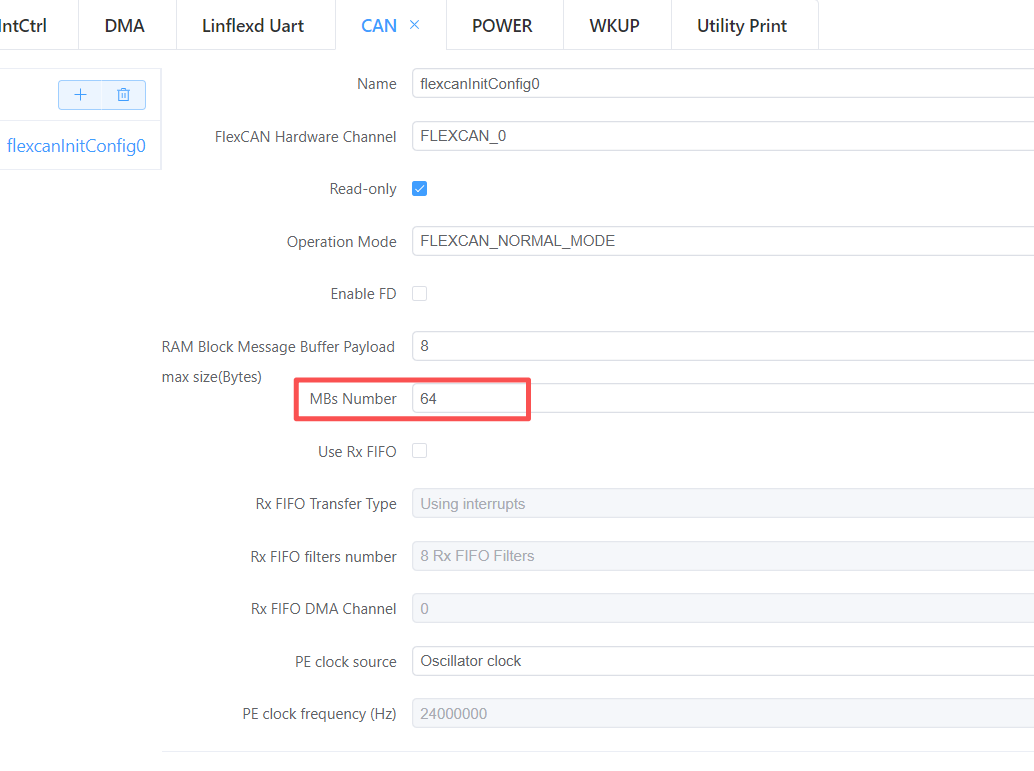This screenshot has width=1034, height=771.
Task: Click the Rx FIFO filters number field
Action: (x=720, y=556)
